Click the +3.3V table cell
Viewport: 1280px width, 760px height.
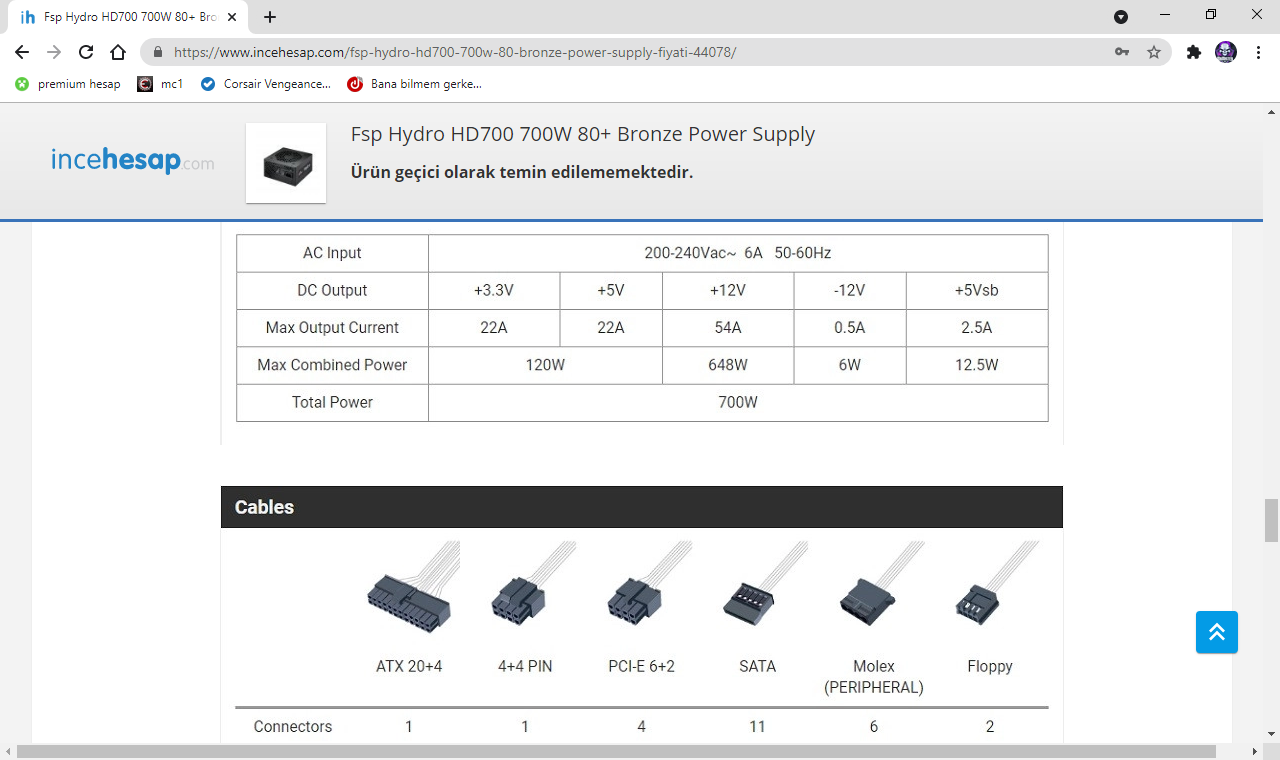[x=494, y=290]
